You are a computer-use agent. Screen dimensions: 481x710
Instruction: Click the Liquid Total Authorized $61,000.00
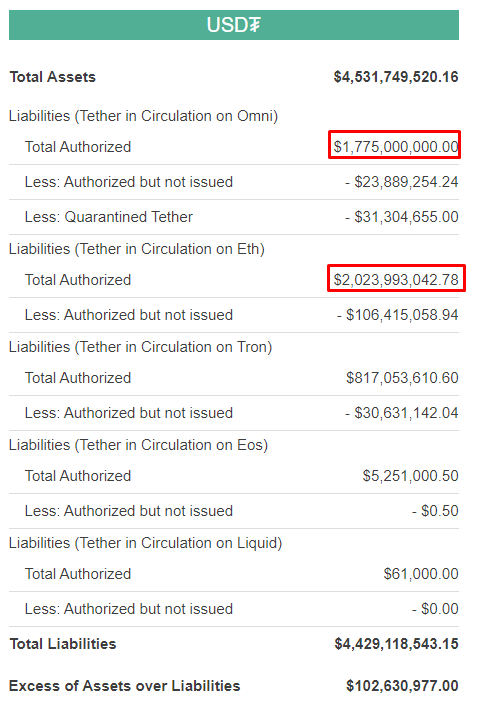tap(421, 574)
